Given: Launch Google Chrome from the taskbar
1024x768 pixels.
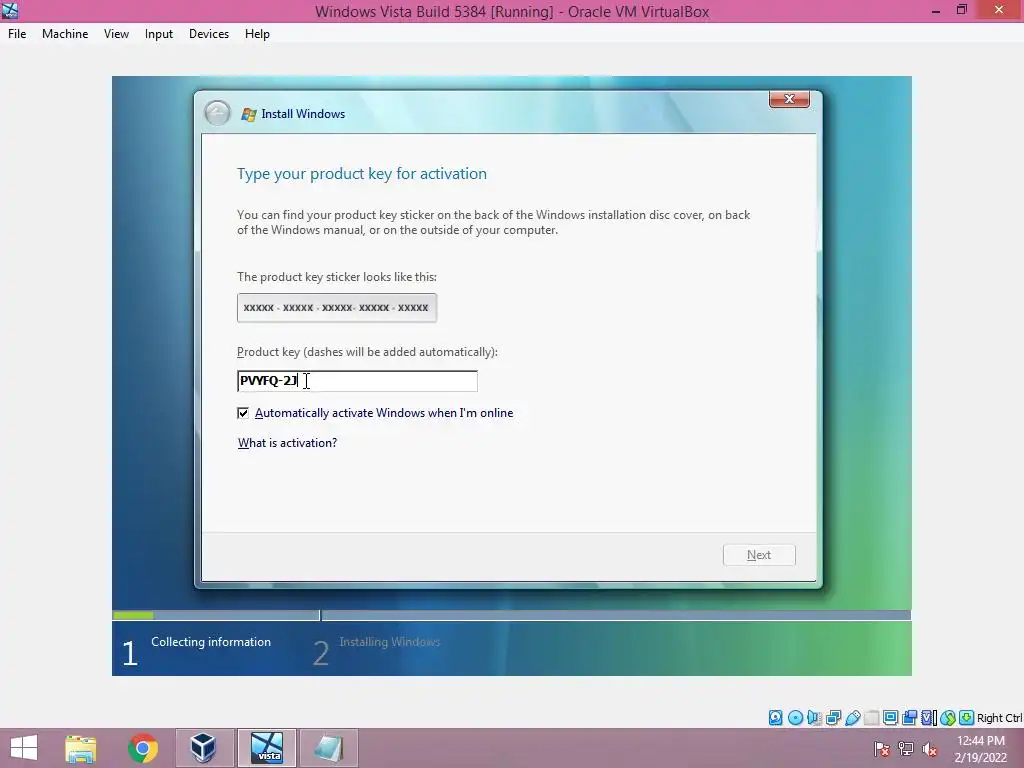Looking at the screenshot, I should pyautogui.click(x=142, y=748).
